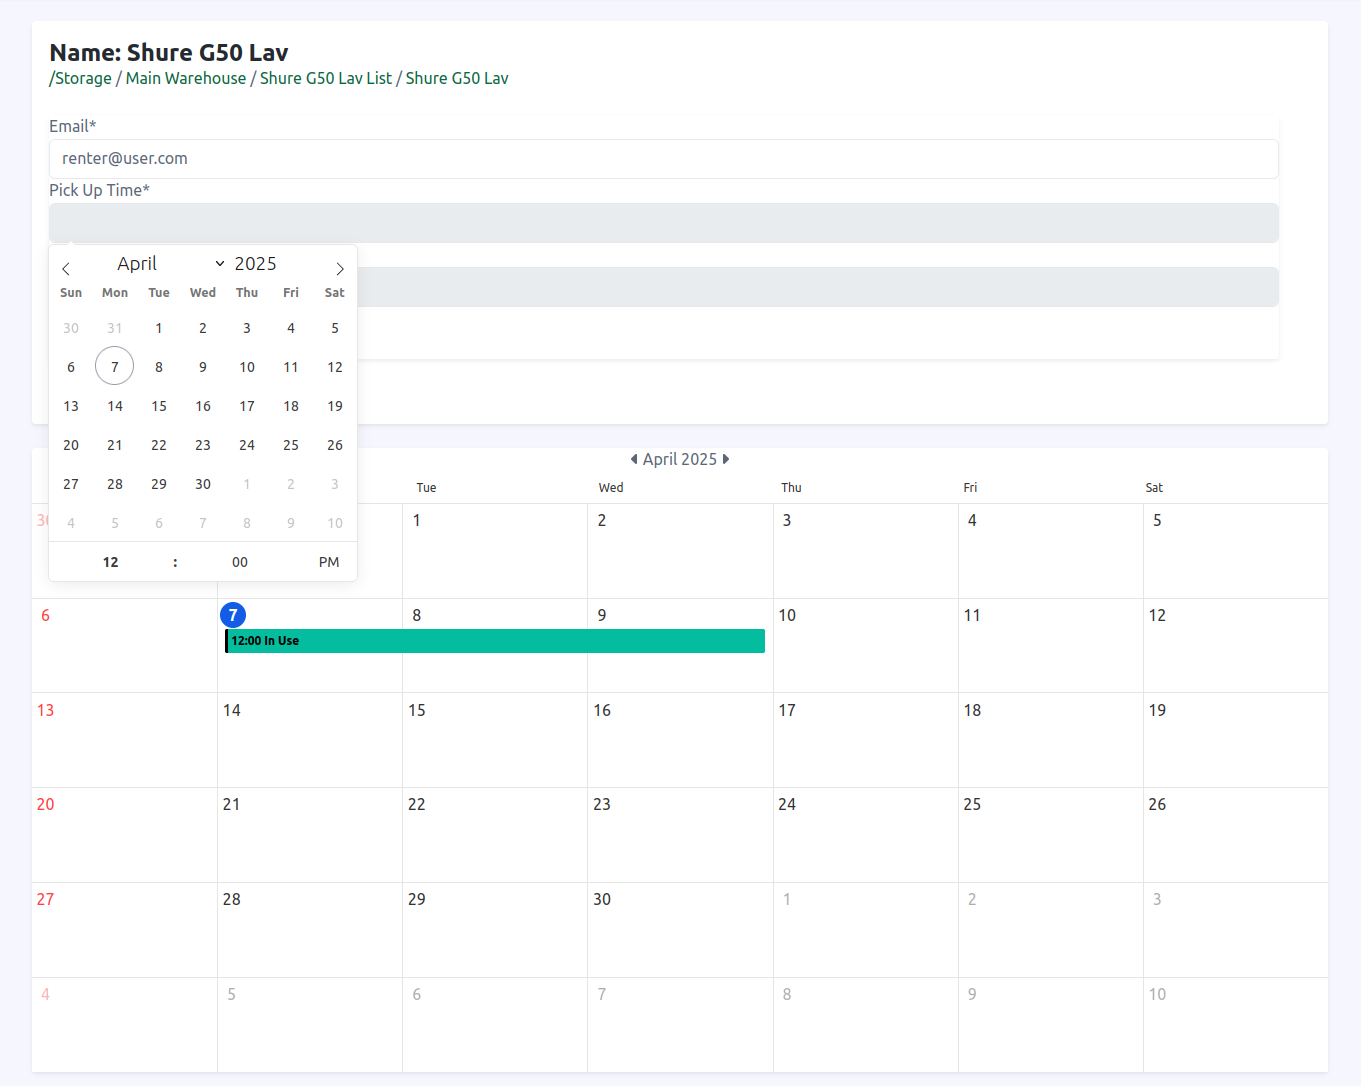1361x1086 pixels.
Task: Go to previous month in date picker
Action: click(66, 269)
